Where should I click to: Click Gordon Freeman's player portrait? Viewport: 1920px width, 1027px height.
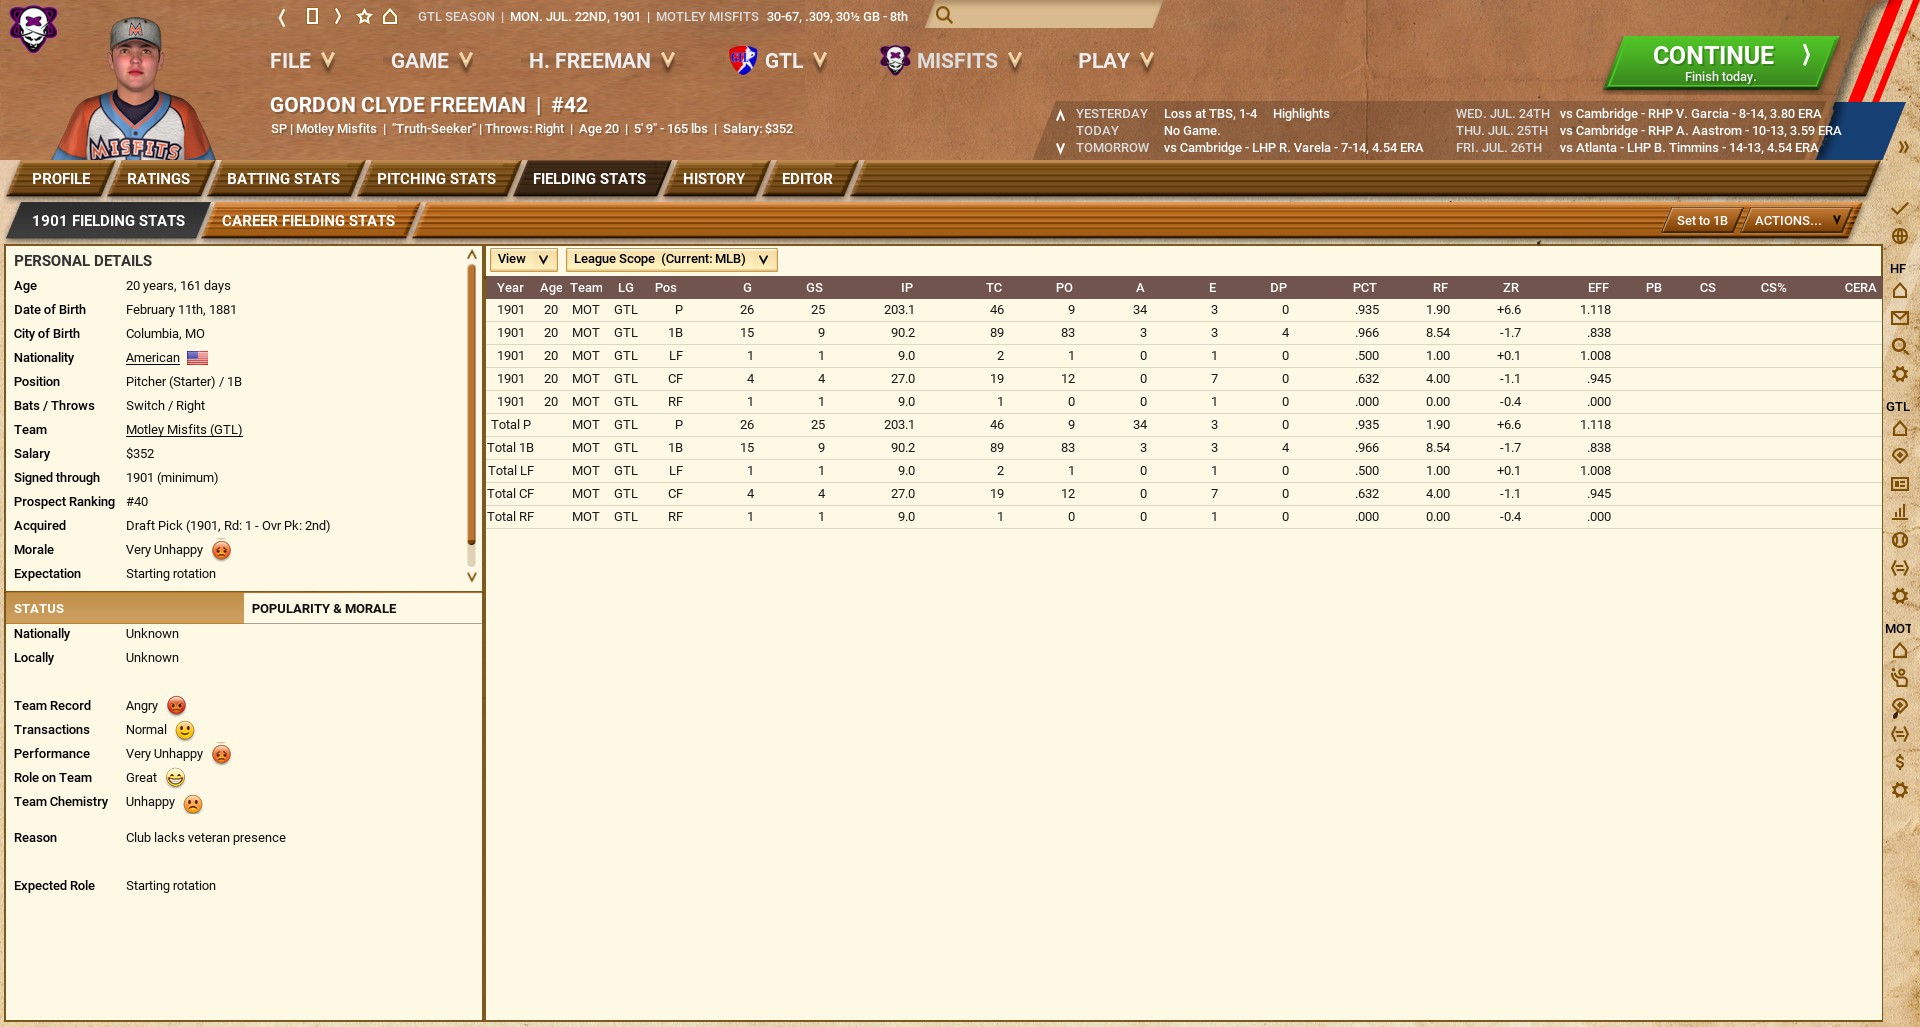tap(135, 88)
